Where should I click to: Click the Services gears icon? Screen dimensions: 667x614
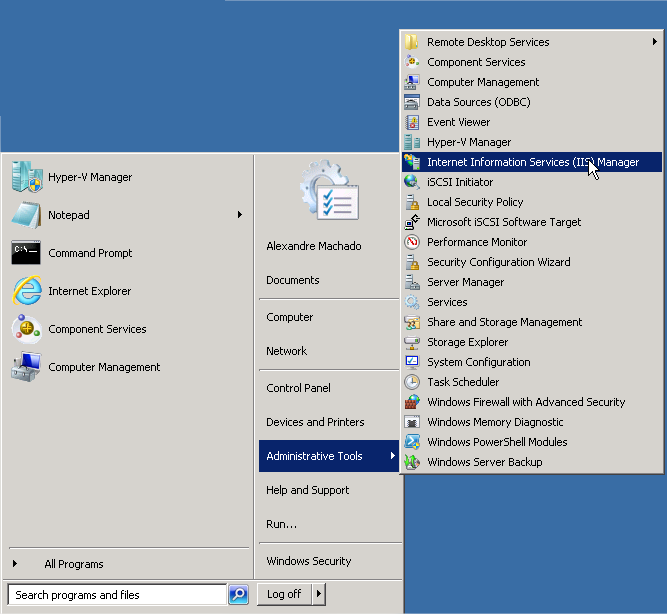(x=411, y=302)
